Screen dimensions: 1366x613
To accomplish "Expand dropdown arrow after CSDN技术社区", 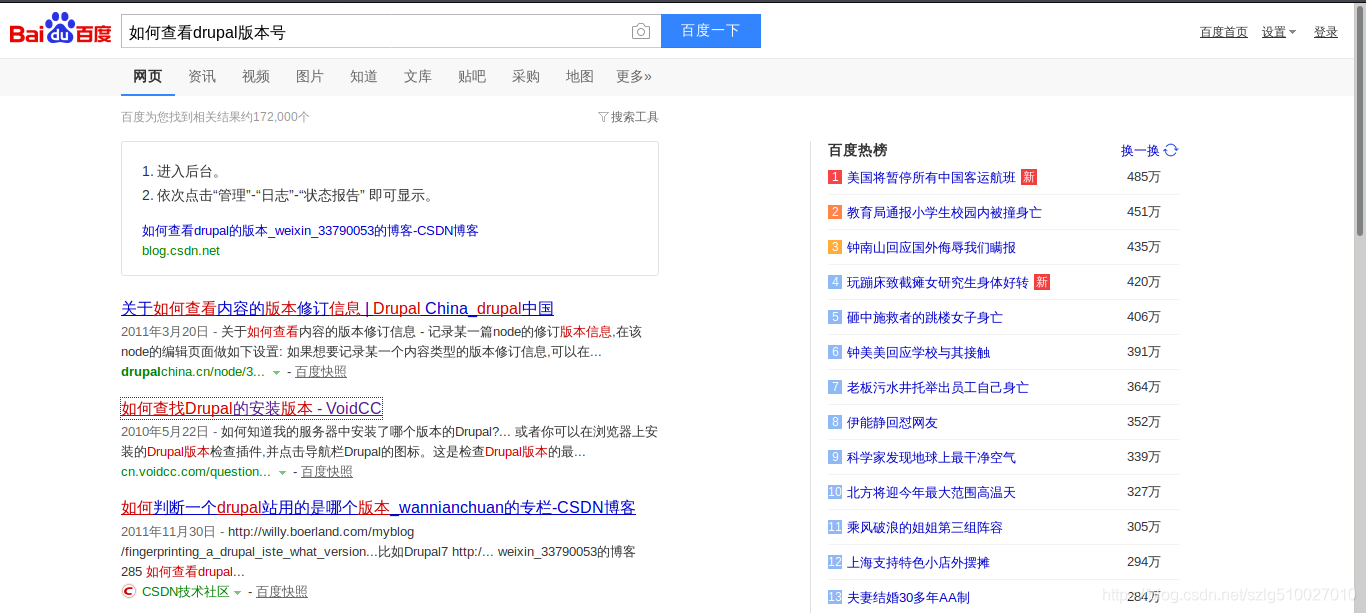I will 238,593.
